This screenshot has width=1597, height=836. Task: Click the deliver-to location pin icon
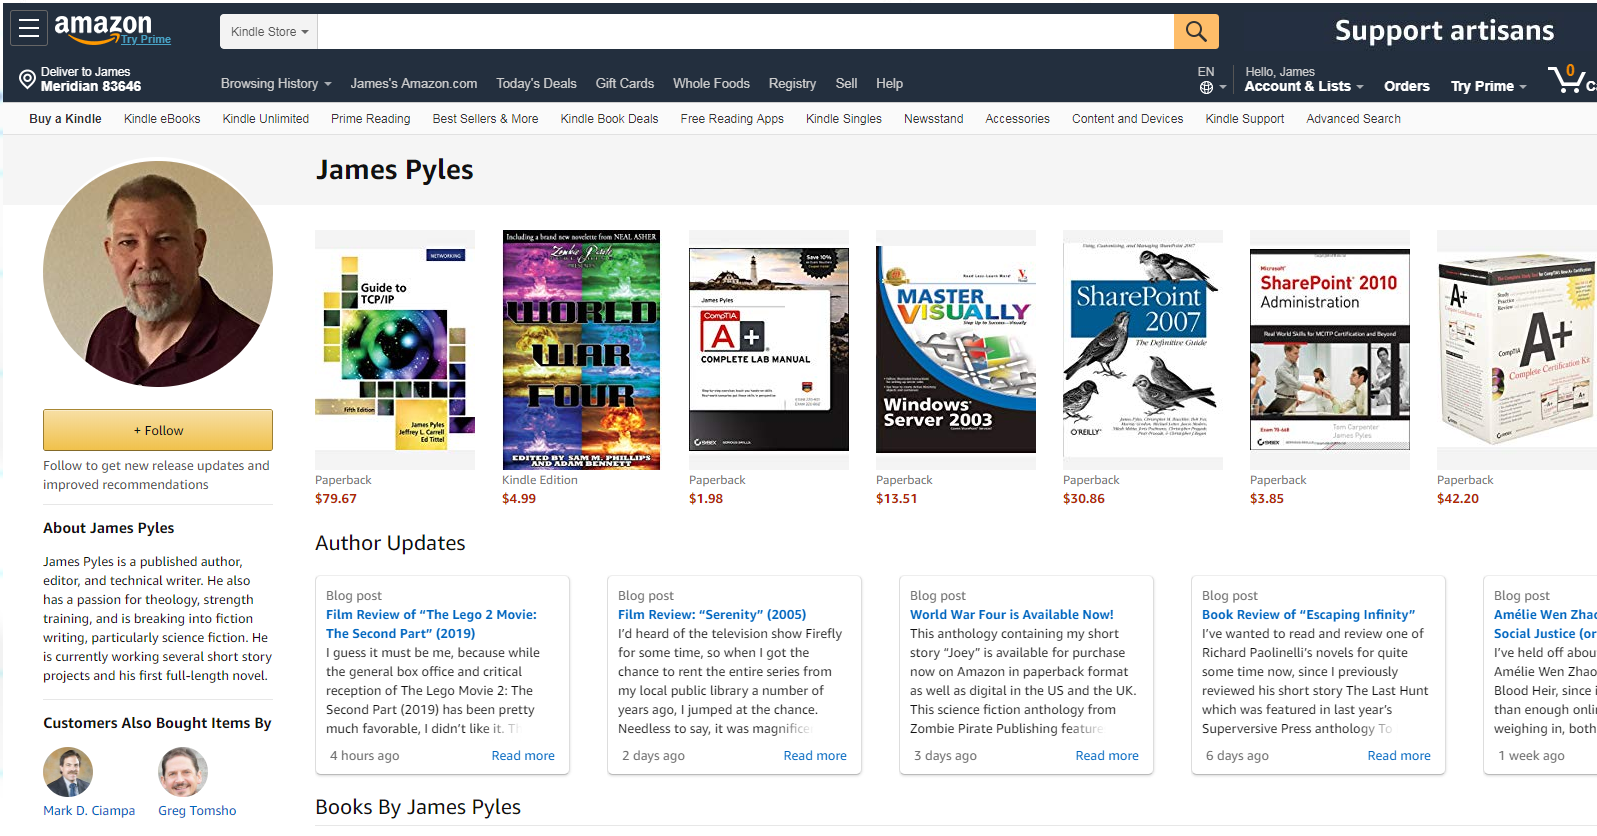click(27, 79)
